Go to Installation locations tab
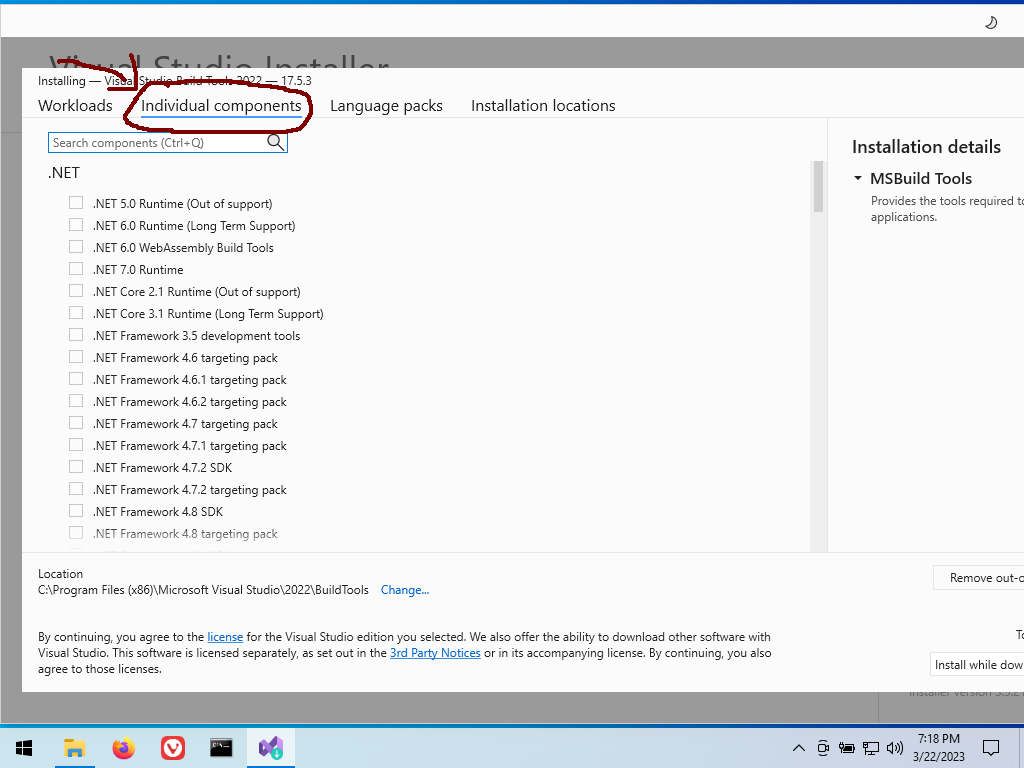This screenshot has width=1024, height=768. [543, 106]
